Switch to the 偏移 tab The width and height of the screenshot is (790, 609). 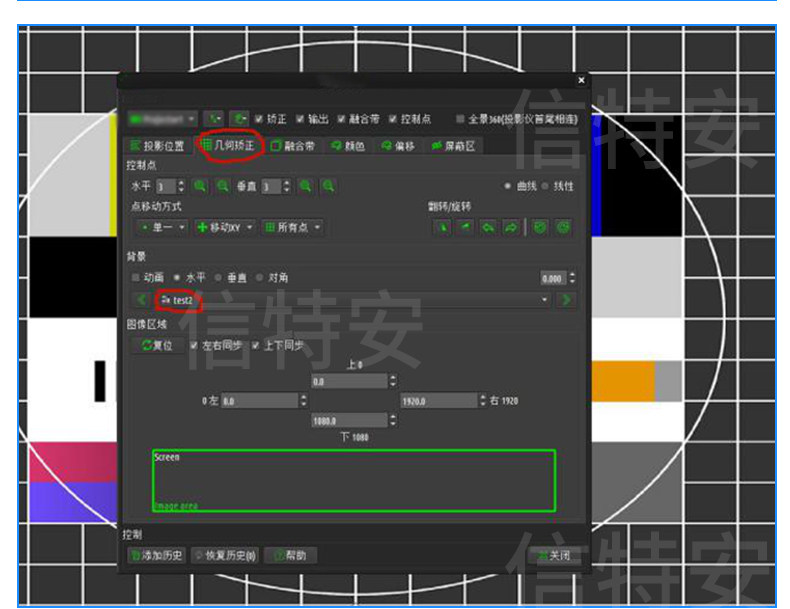[x=398, y=146]
